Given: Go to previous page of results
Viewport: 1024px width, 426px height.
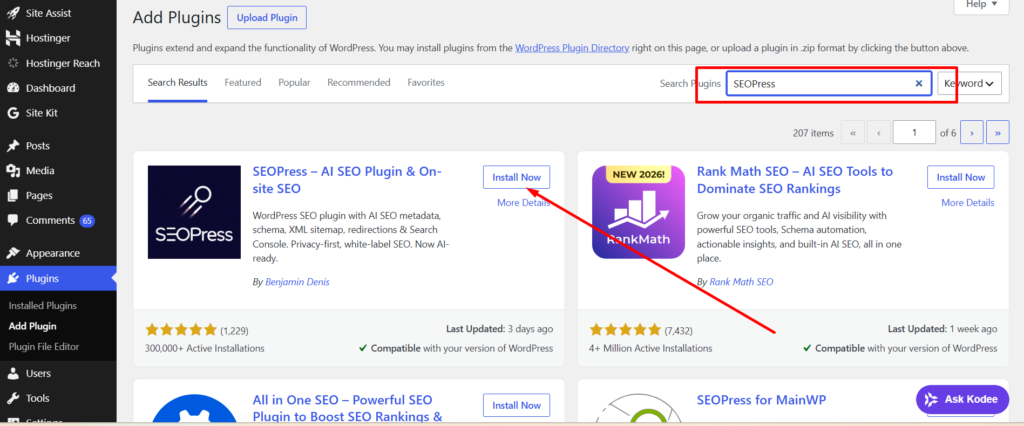Looking at the screenshot, I should pos(878,133).
